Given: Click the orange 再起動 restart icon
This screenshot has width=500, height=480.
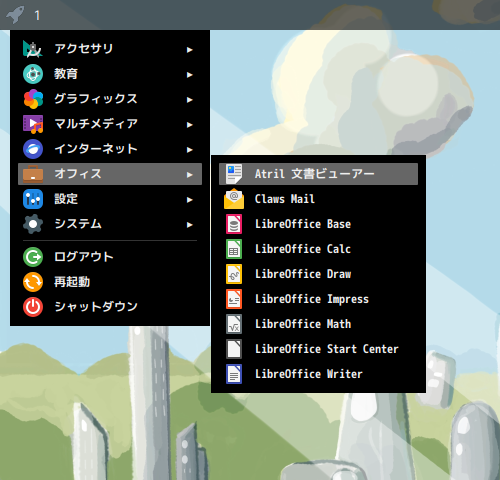Looking at the screenshot, I should point(33,282).
